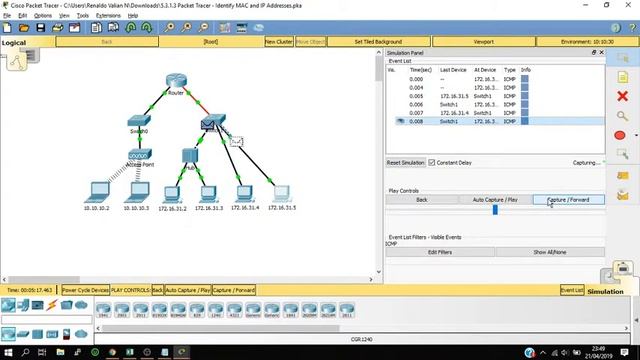Select the Add Complex PDU envelope tool

click(622, 196)
